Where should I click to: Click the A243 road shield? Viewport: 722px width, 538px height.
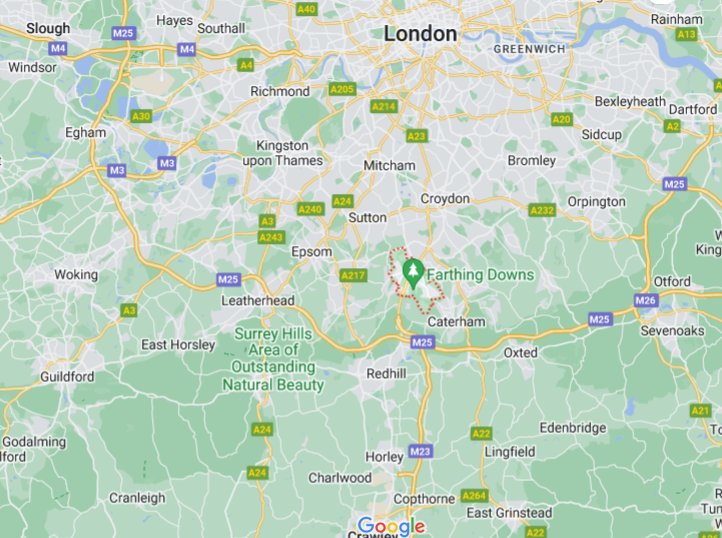(271, 238)
